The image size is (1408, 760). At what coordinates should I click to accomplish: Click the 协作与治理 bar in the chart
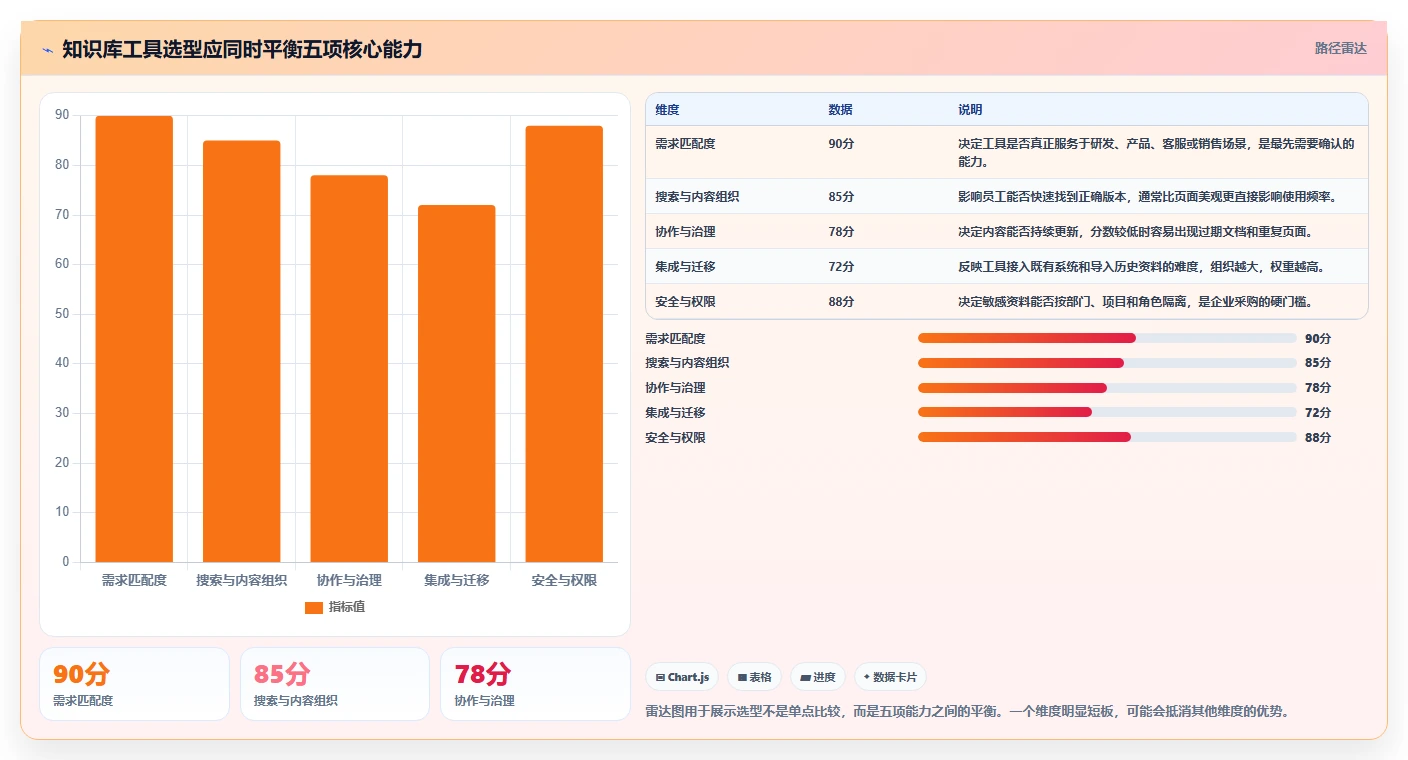coord(349,369)
